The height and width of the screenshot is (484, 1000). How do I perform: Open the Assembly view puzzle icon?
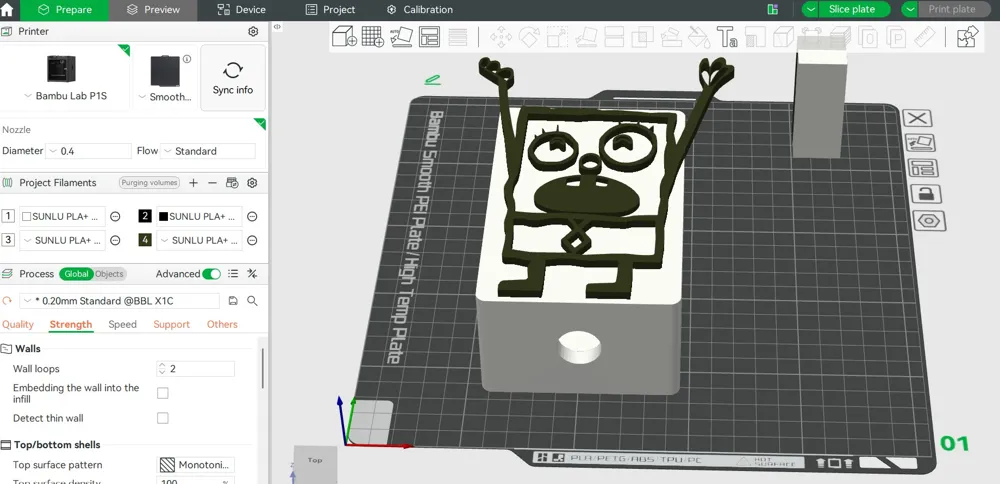pos(967,36)
